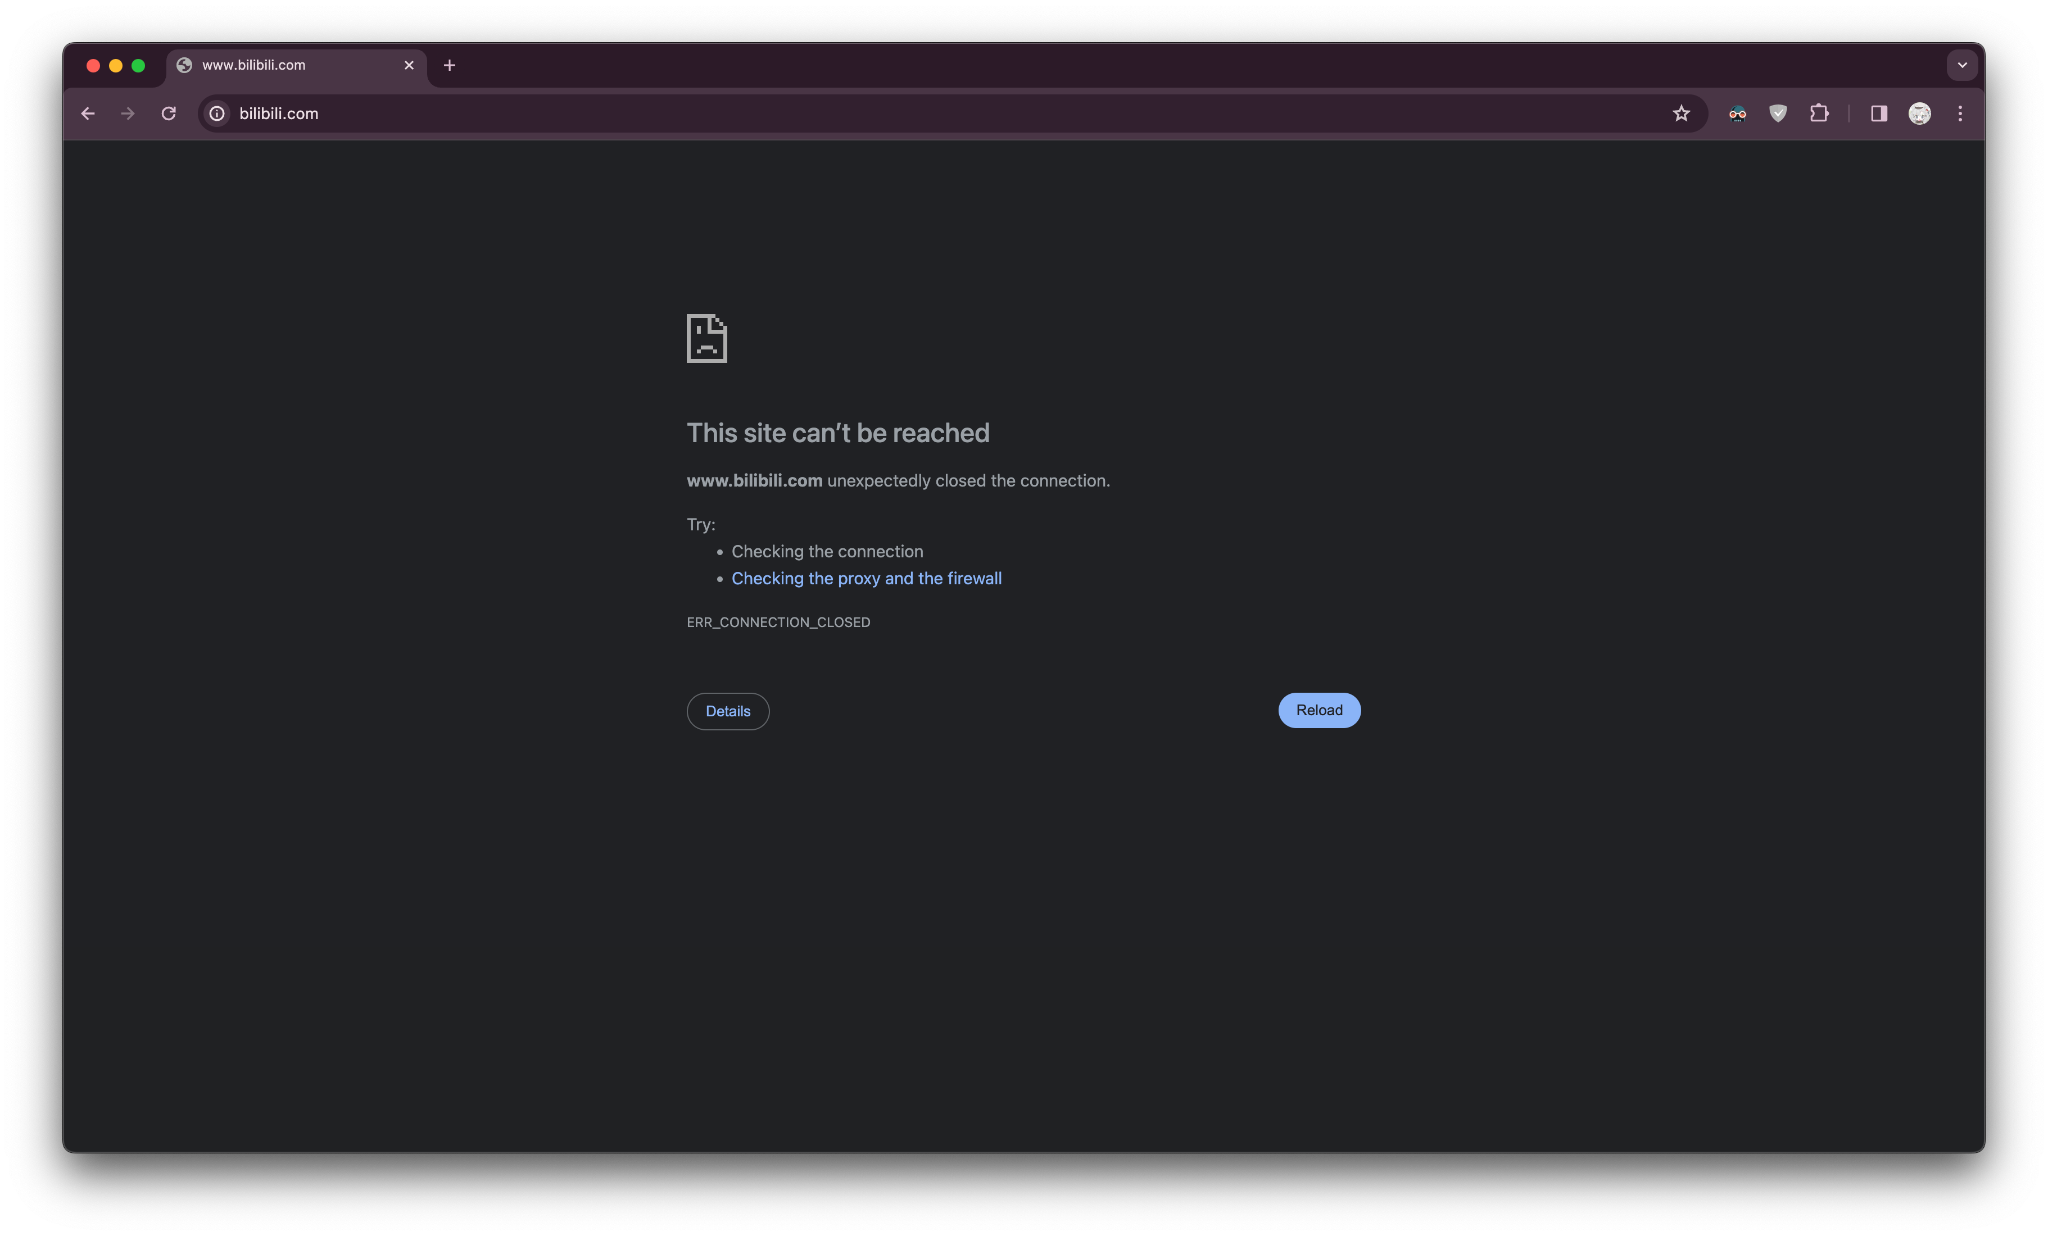
Task: Click the forward navigation arrow
Action: pos(128,113)
